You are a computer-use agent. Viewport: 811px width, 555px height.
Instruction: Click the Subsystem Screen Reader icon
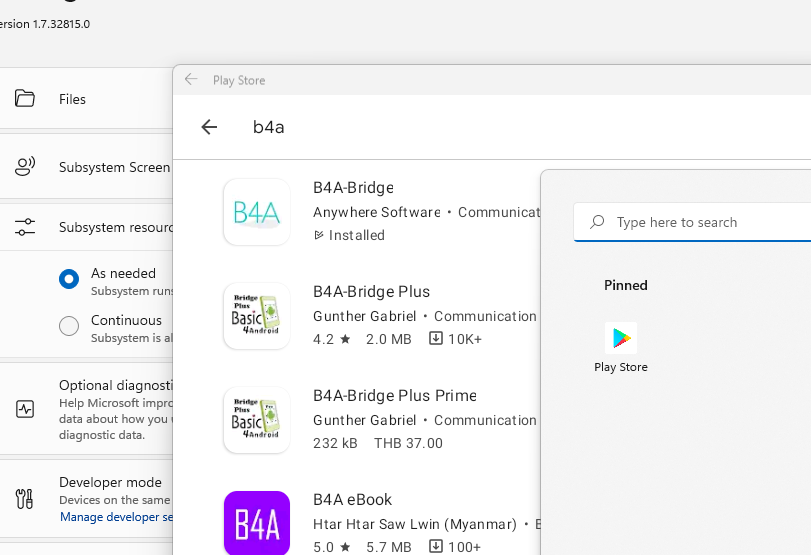click(25, 167)
